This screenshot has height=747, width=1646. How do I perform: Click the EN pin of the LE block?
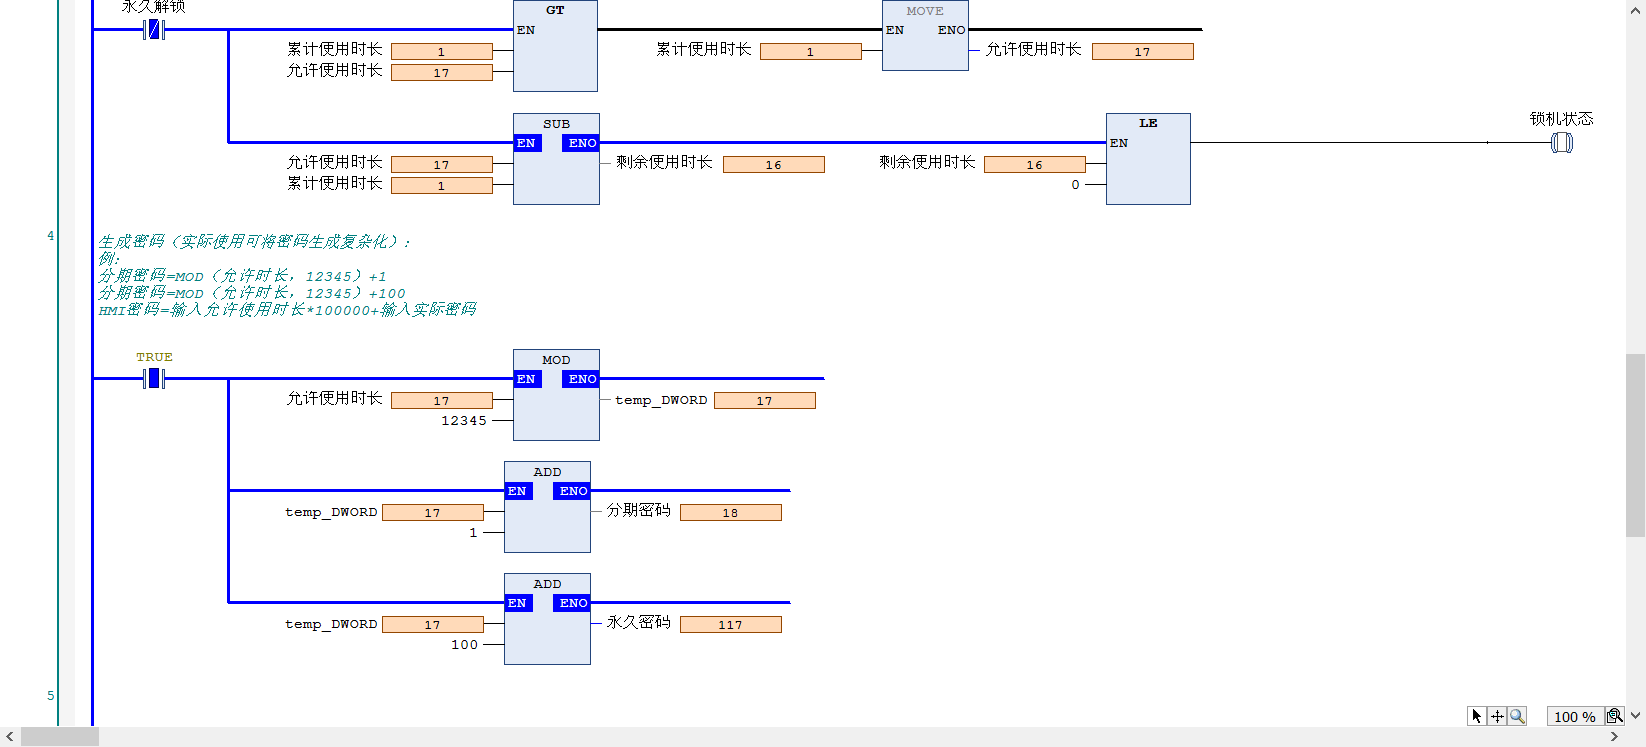pos(1119,143)
